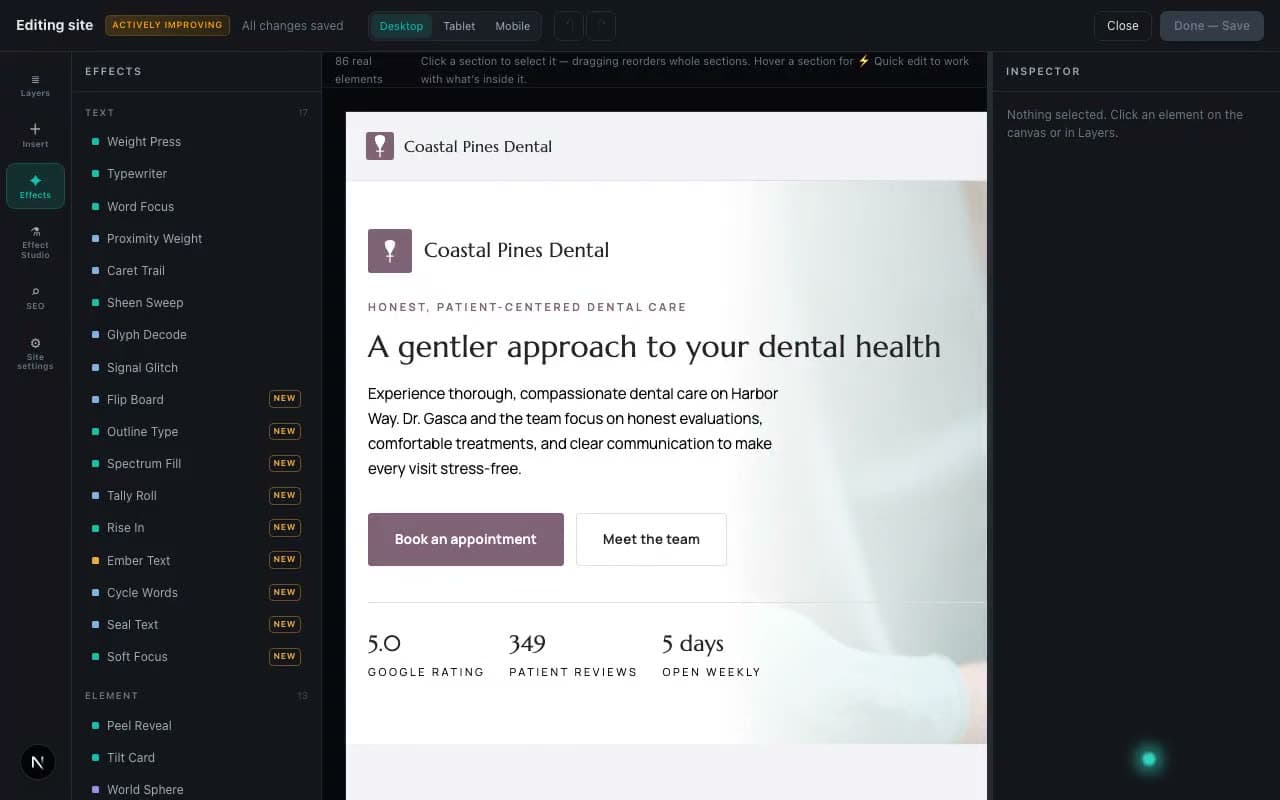Select the Weight Press text effect
The width and height of the screenshot is (1280, 800).
pyautogui.click(x=196, y=142)
